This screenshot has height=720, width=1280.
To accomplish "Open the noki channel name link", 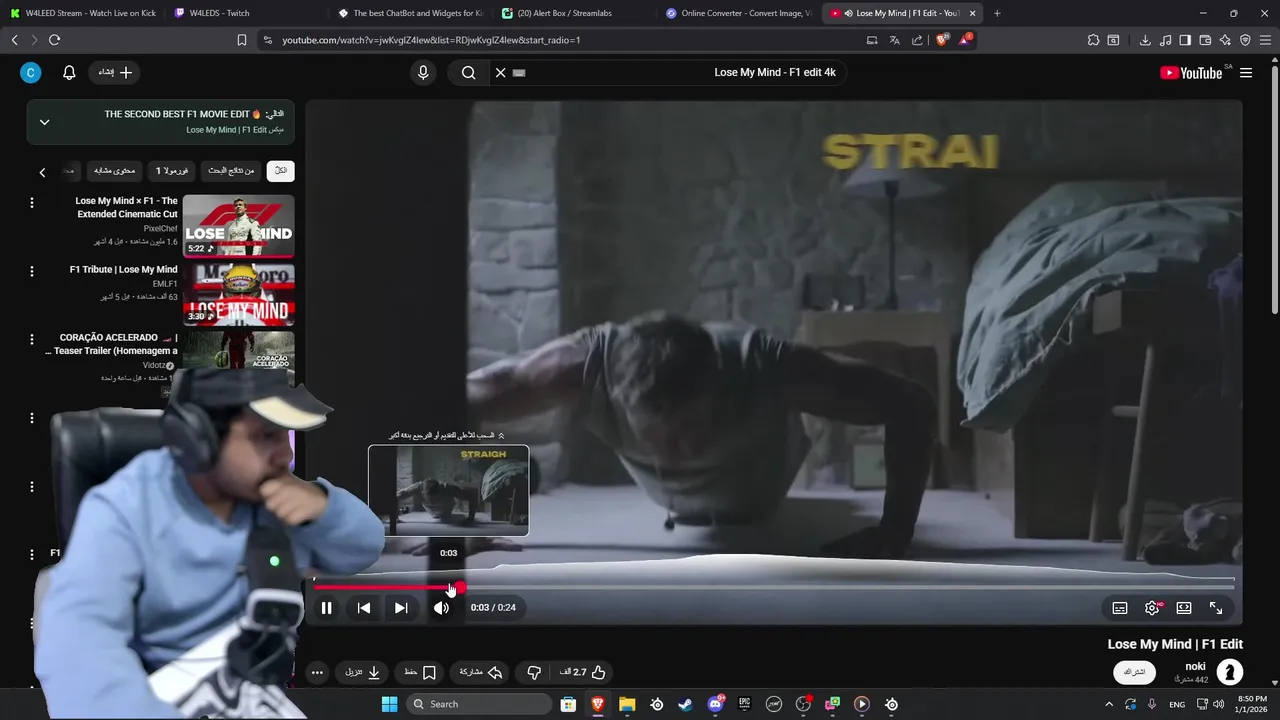I will [x=1195, y=666].
